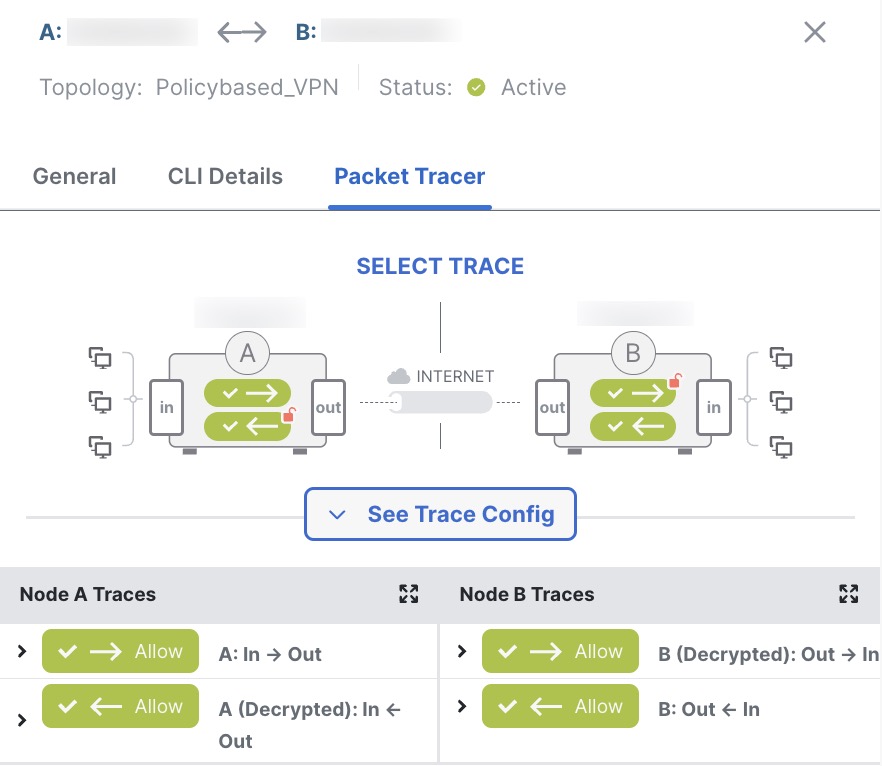Click the Internet cloud icon

(399, 377)
